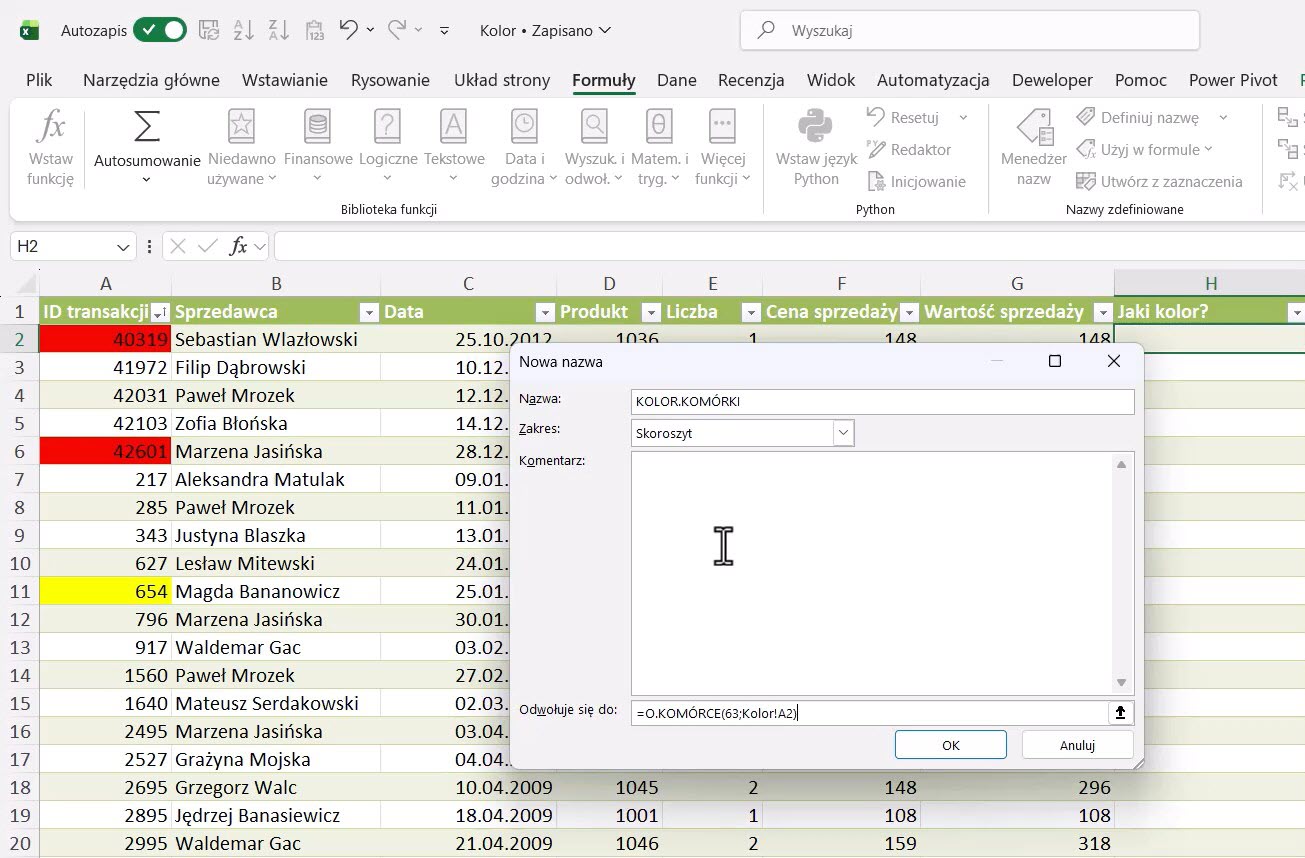Click Python Inicjowanie button
The height and width of the screenshot is (858, 1305).
pyautogui.click(x=916, y=182)
